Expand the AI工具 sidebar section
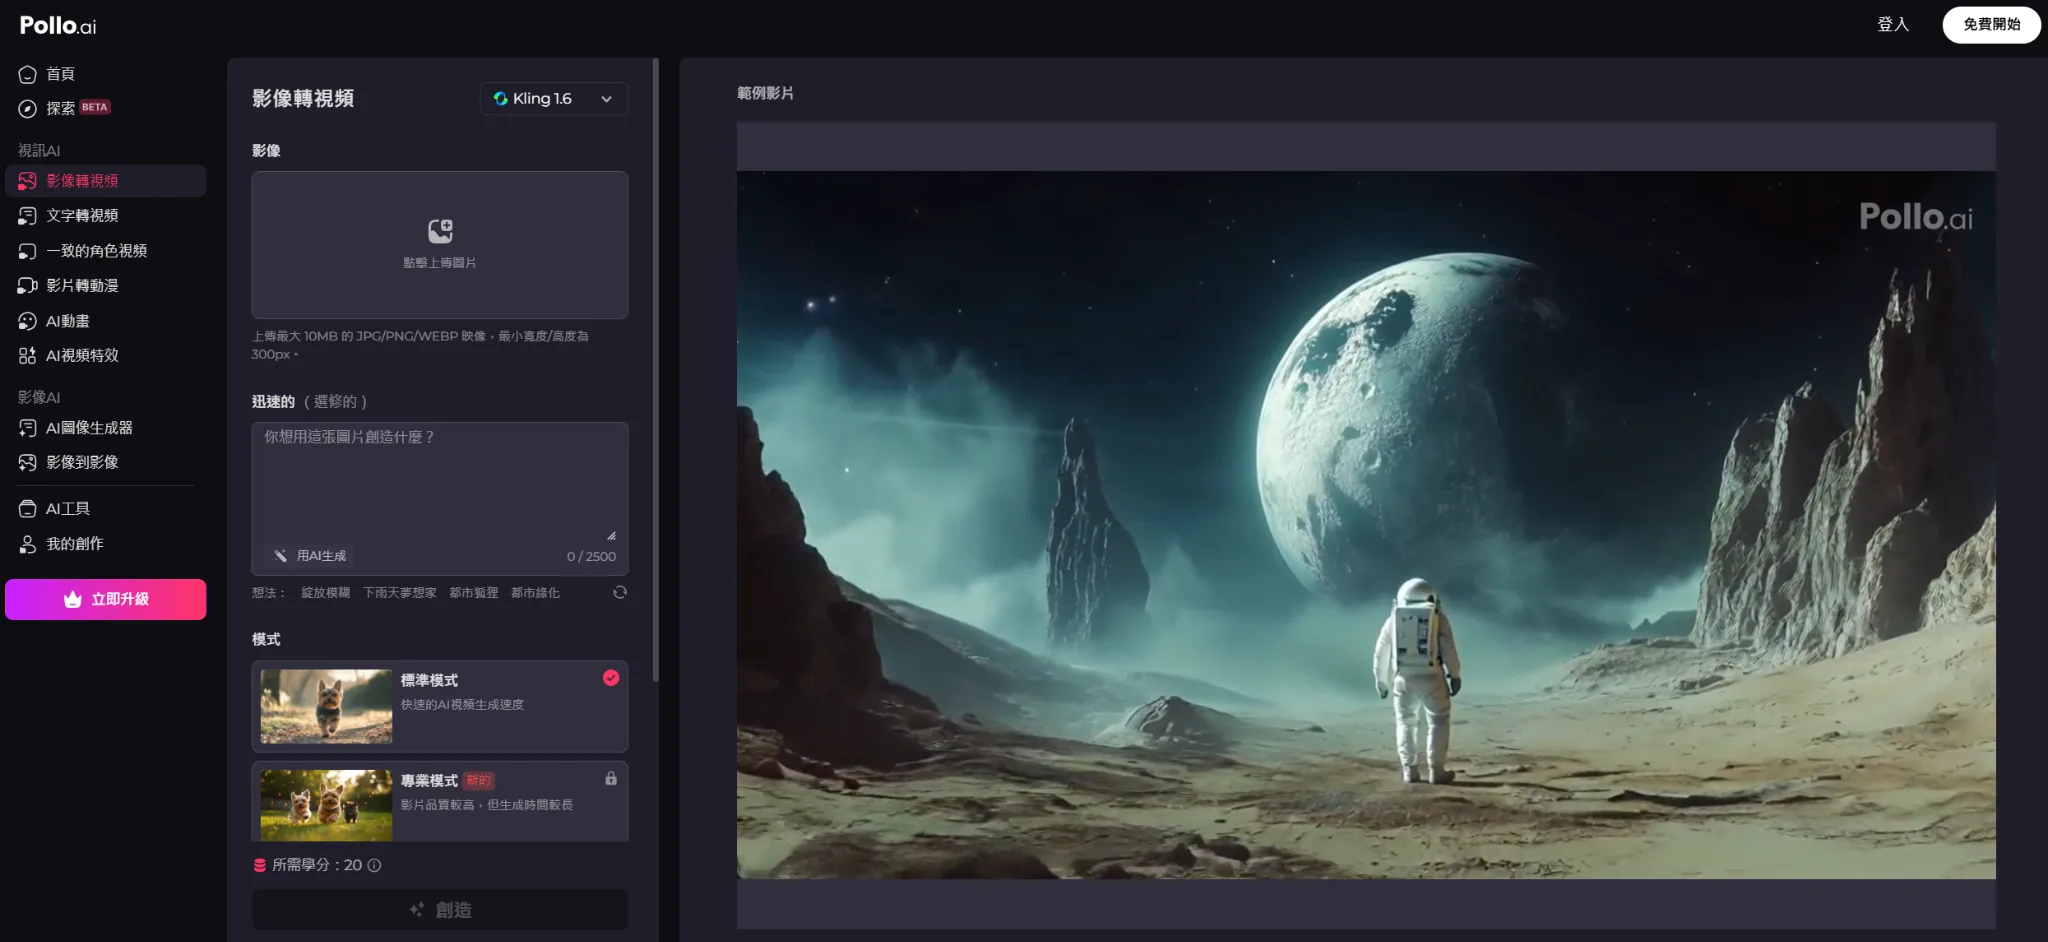This screenshot has height=942, width=2048. (x=68, y=509)
